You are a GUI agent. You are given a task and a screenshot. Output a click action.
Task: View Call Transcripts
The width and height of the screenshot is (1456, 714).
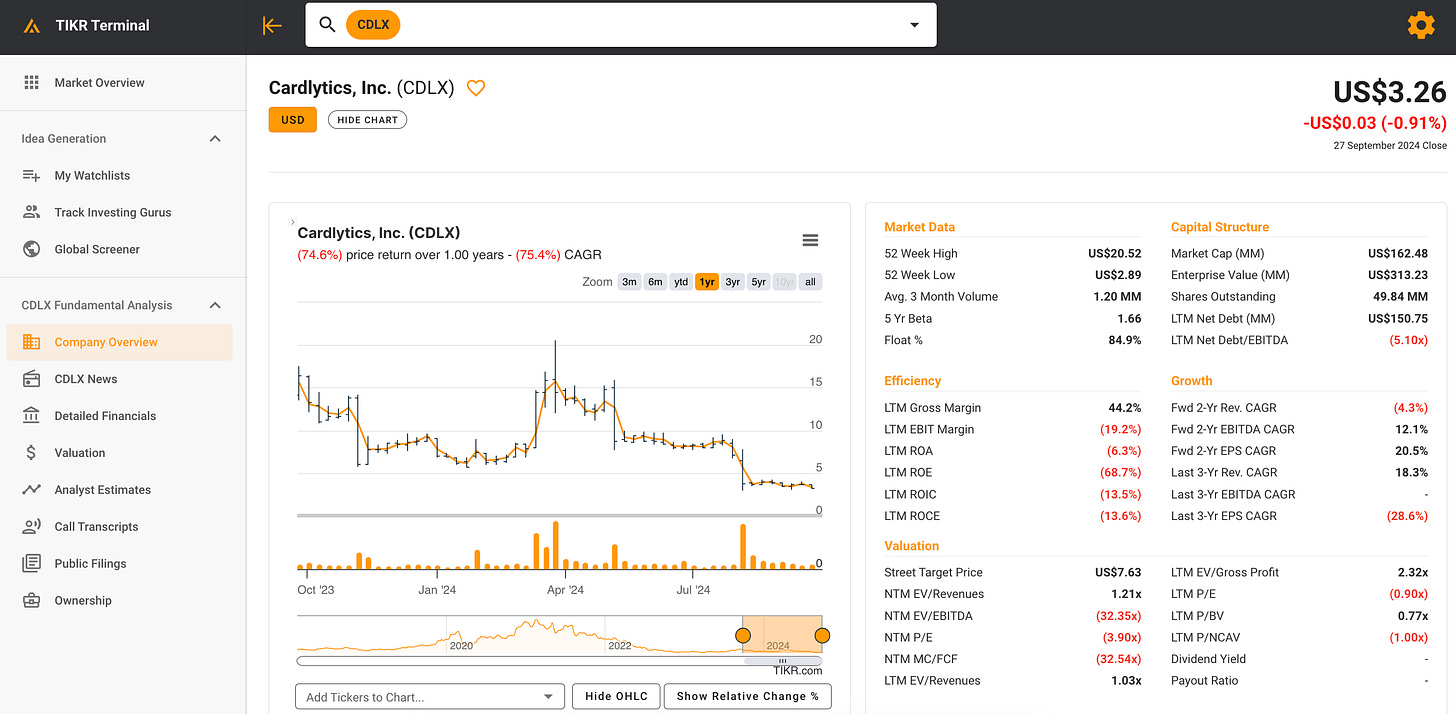point(96,527)
